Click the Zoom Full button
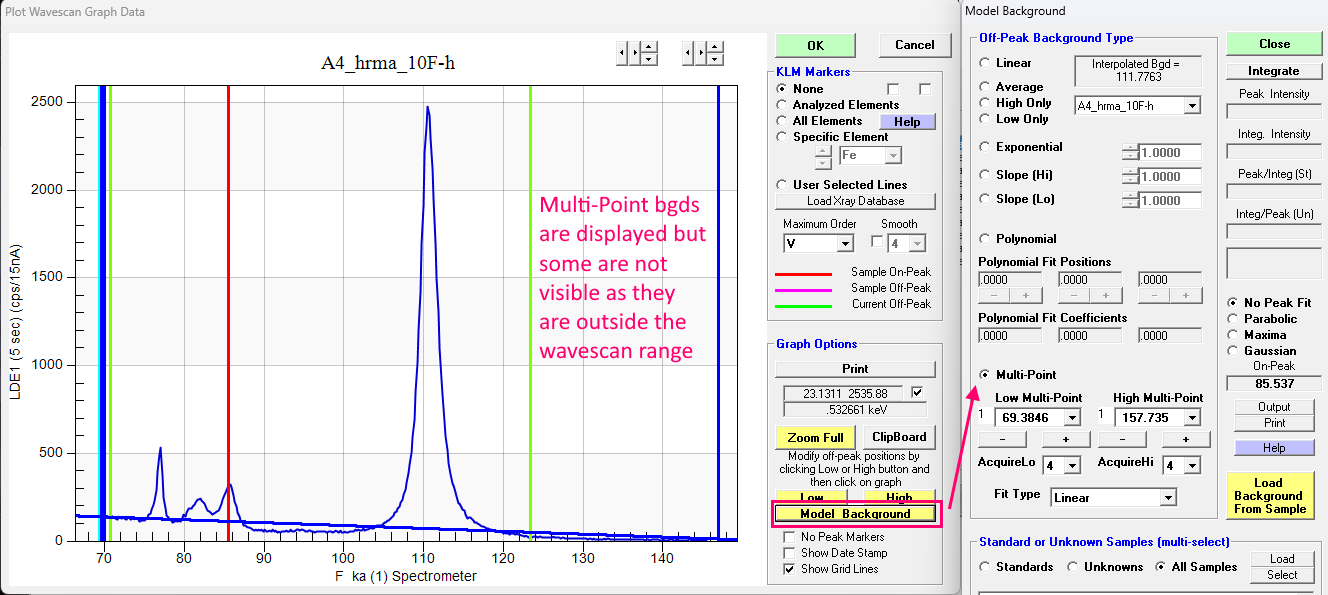The width and height of the screenshot is (1328, 595). [x=815, y=437]
